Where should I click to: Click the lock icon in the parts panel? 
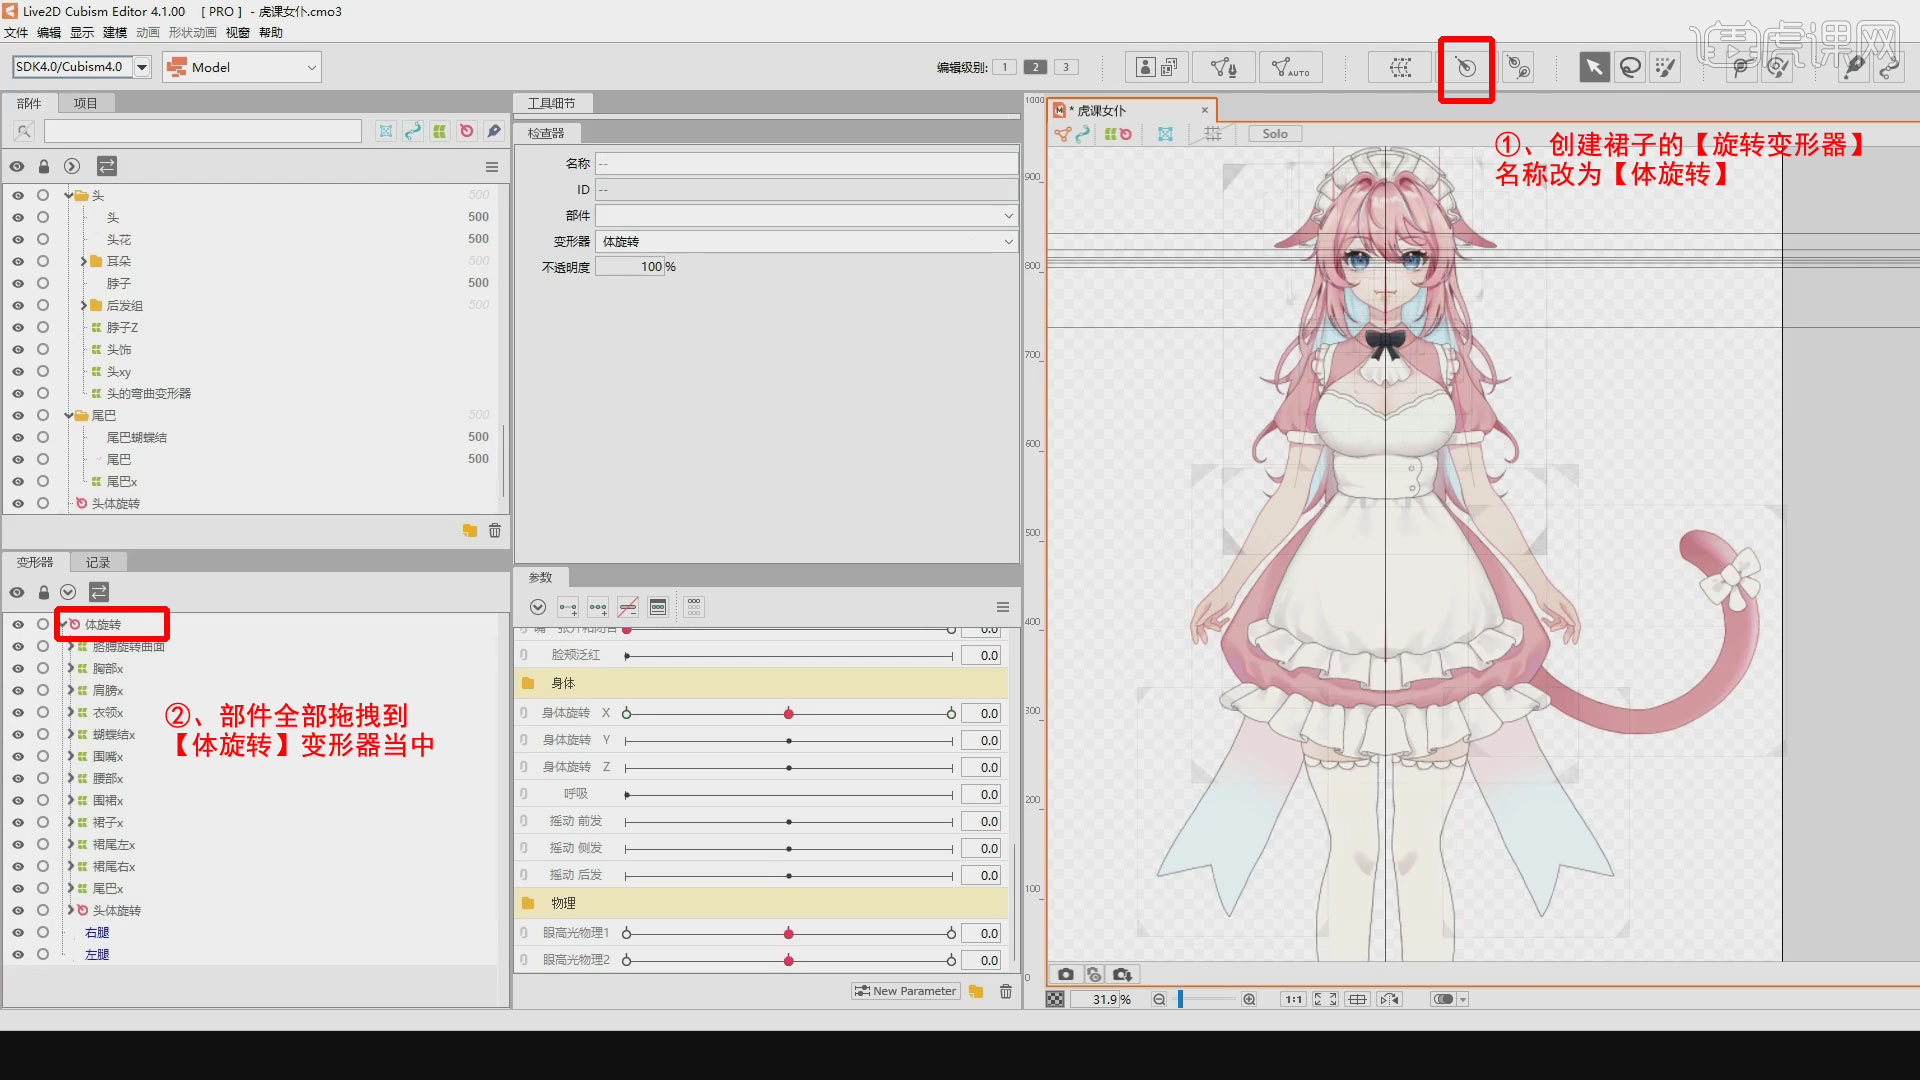43,166
